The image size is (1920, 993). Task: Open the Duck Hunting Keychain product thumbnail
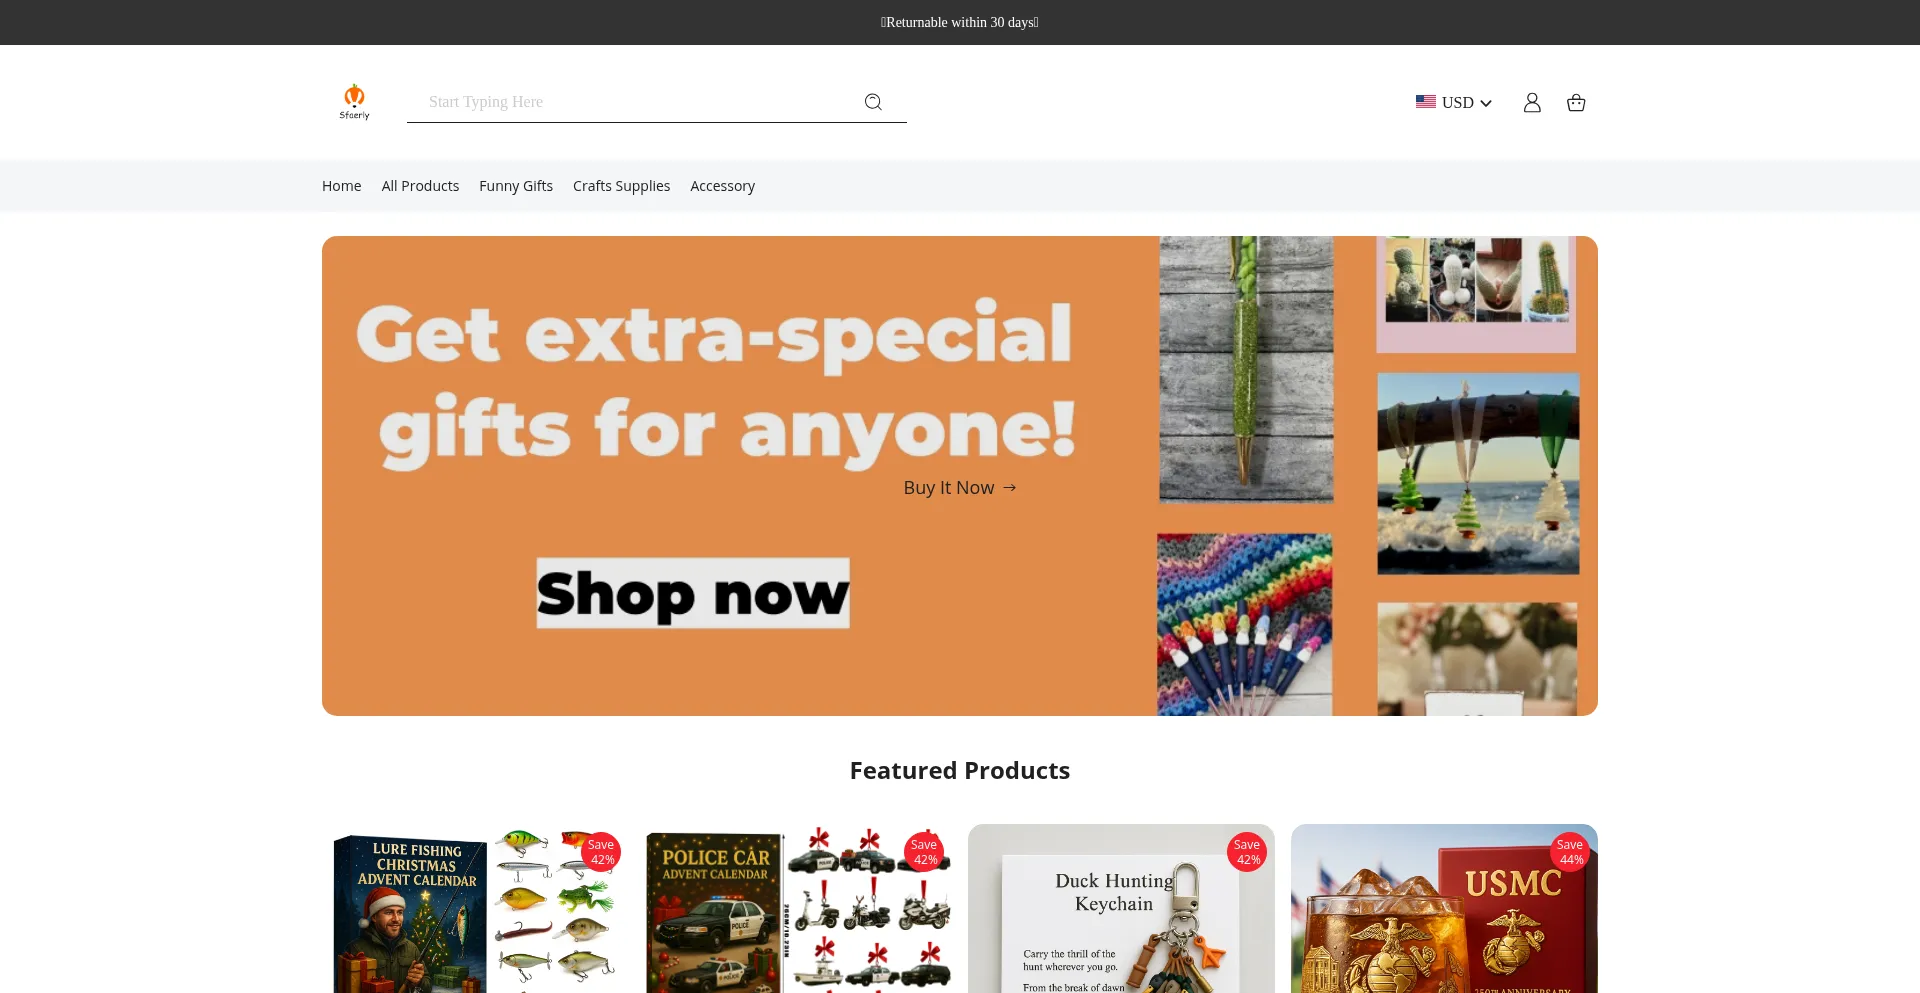(1121, 908)
